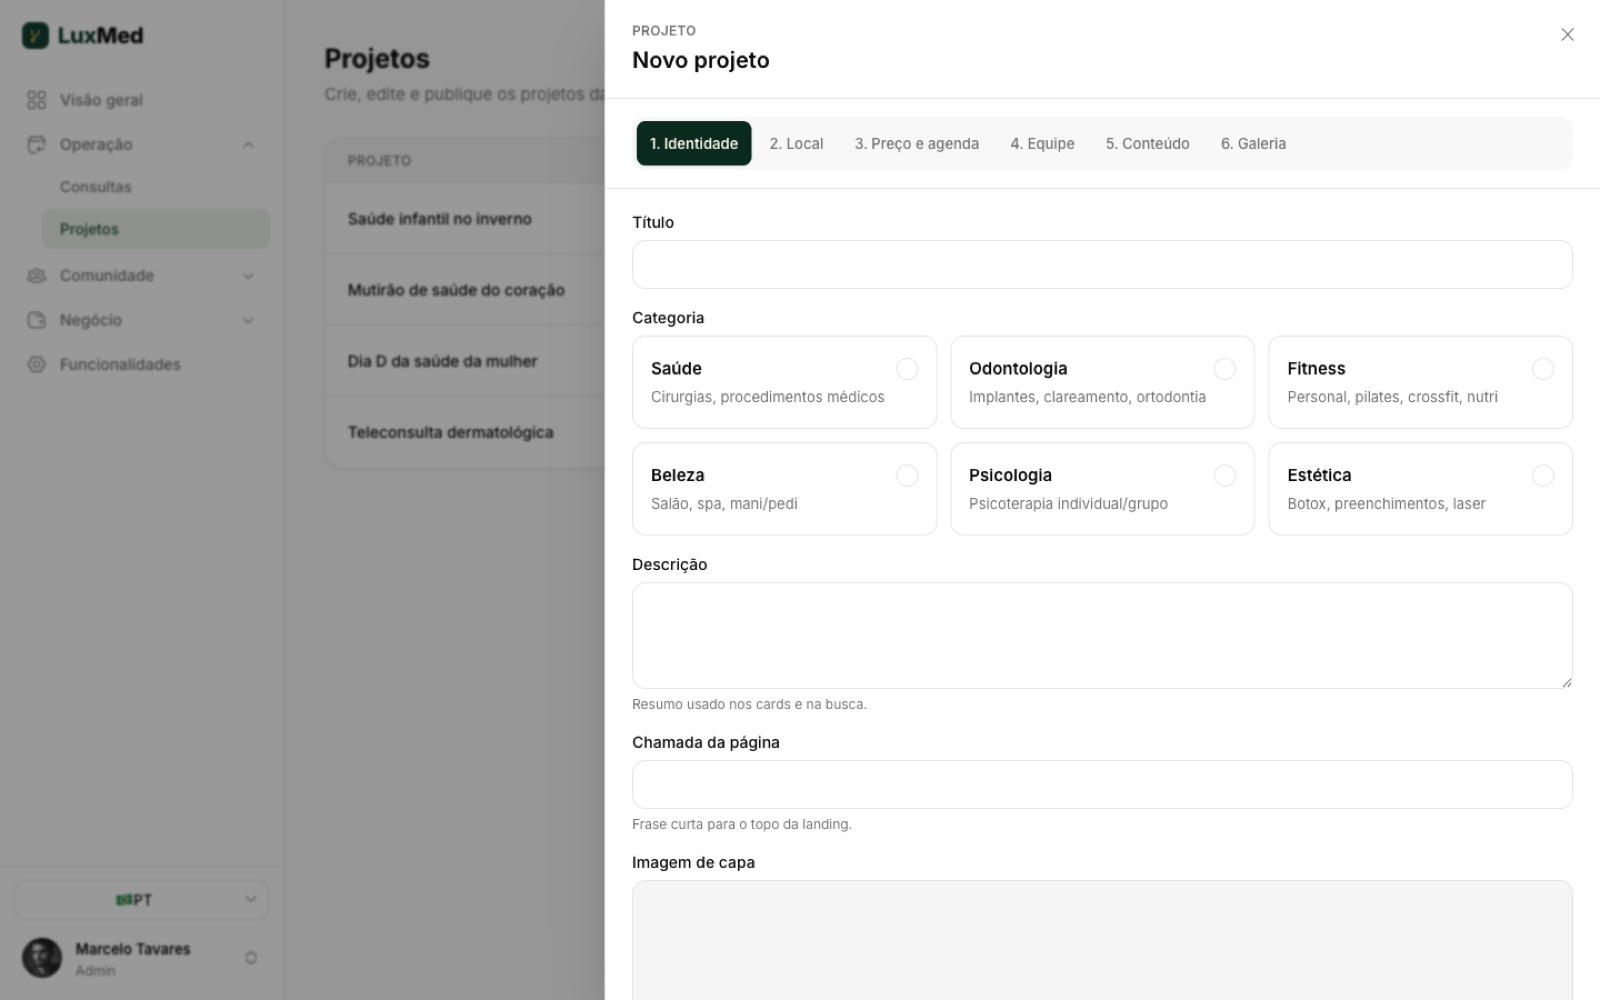Click the Funcionalidades gear icon
Screen dimensions: 1600x1000
(x=37, y=364)
